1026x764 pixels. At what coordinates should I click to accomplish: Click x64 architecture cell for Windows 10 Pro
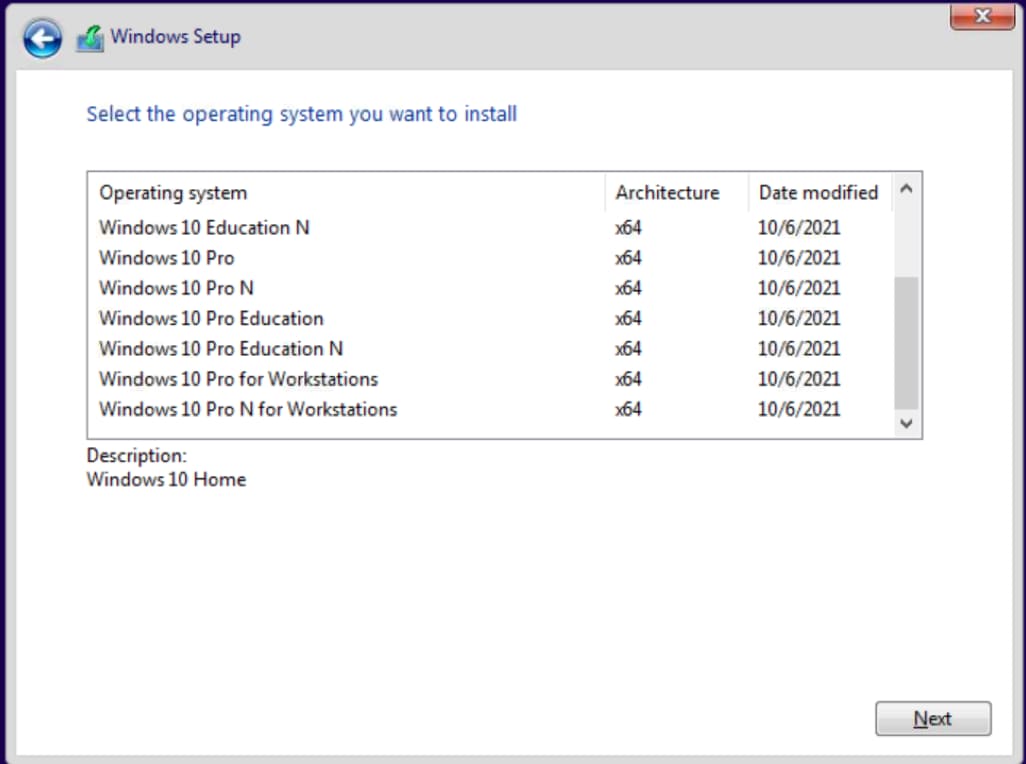pos(629,258)
